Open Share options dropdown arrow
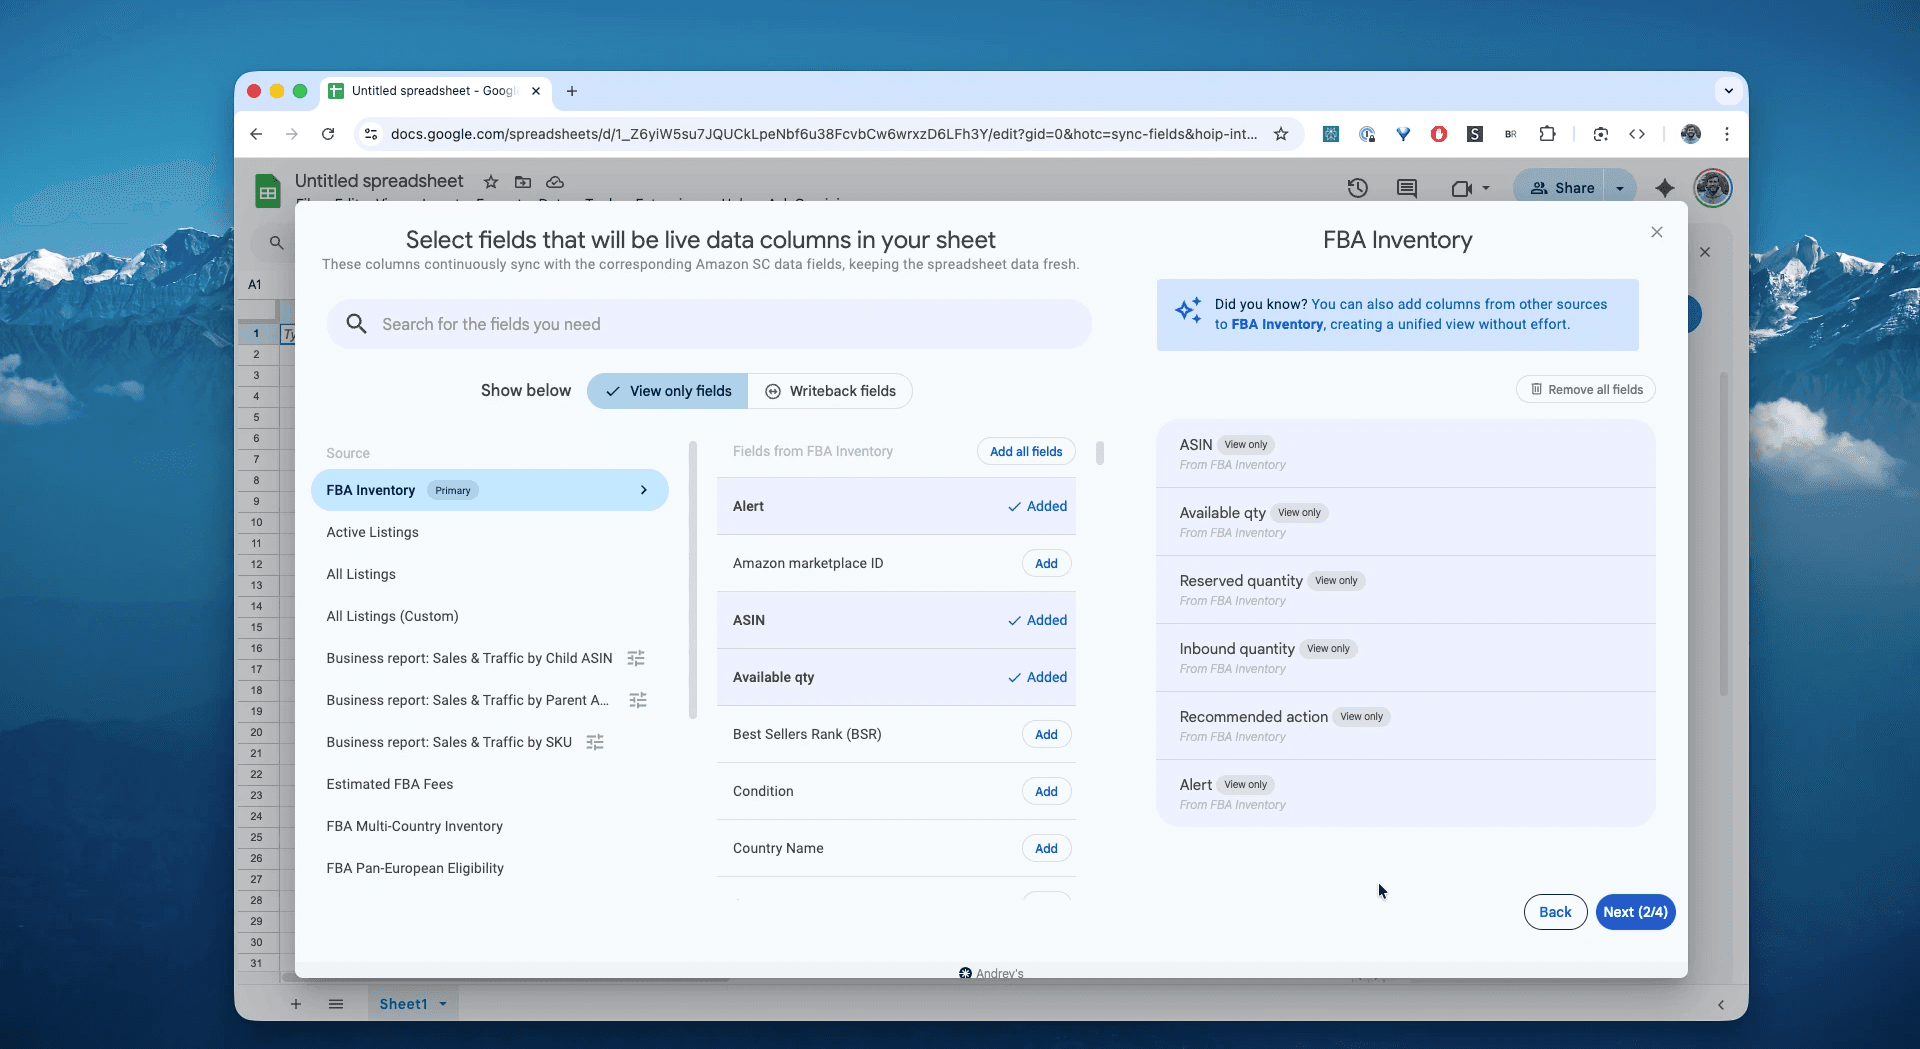This screenshot has height=1049, width=1920. pyautogui.click(x=1620, y=188)
